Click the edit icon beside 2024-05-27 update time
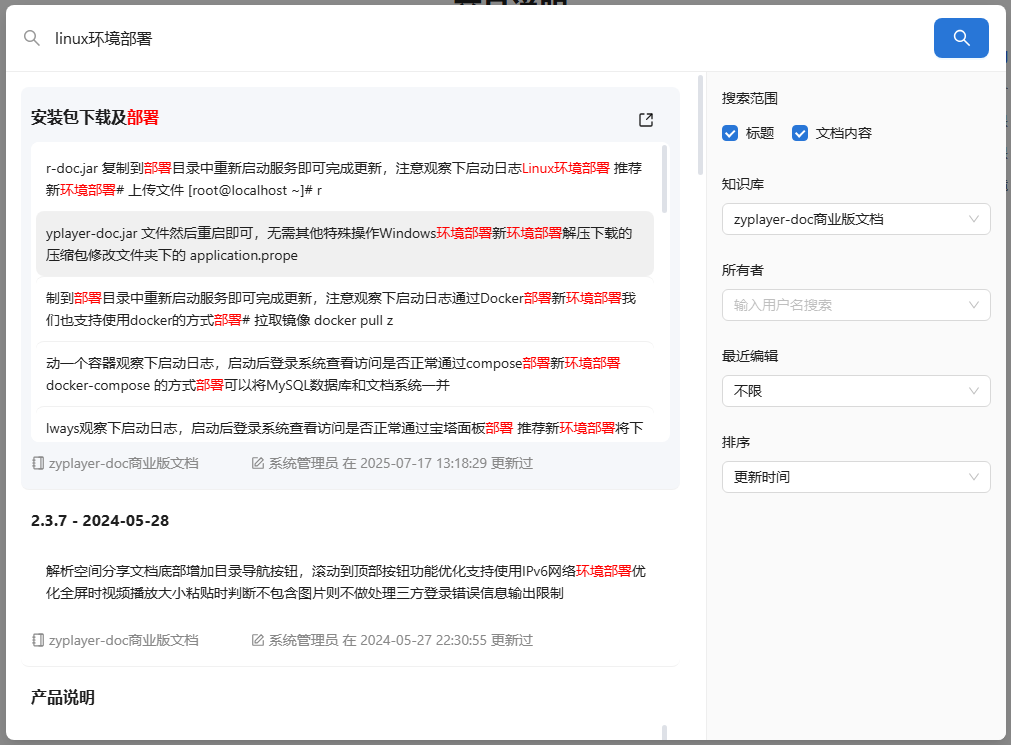1011x745 pixels. (257, 640)
